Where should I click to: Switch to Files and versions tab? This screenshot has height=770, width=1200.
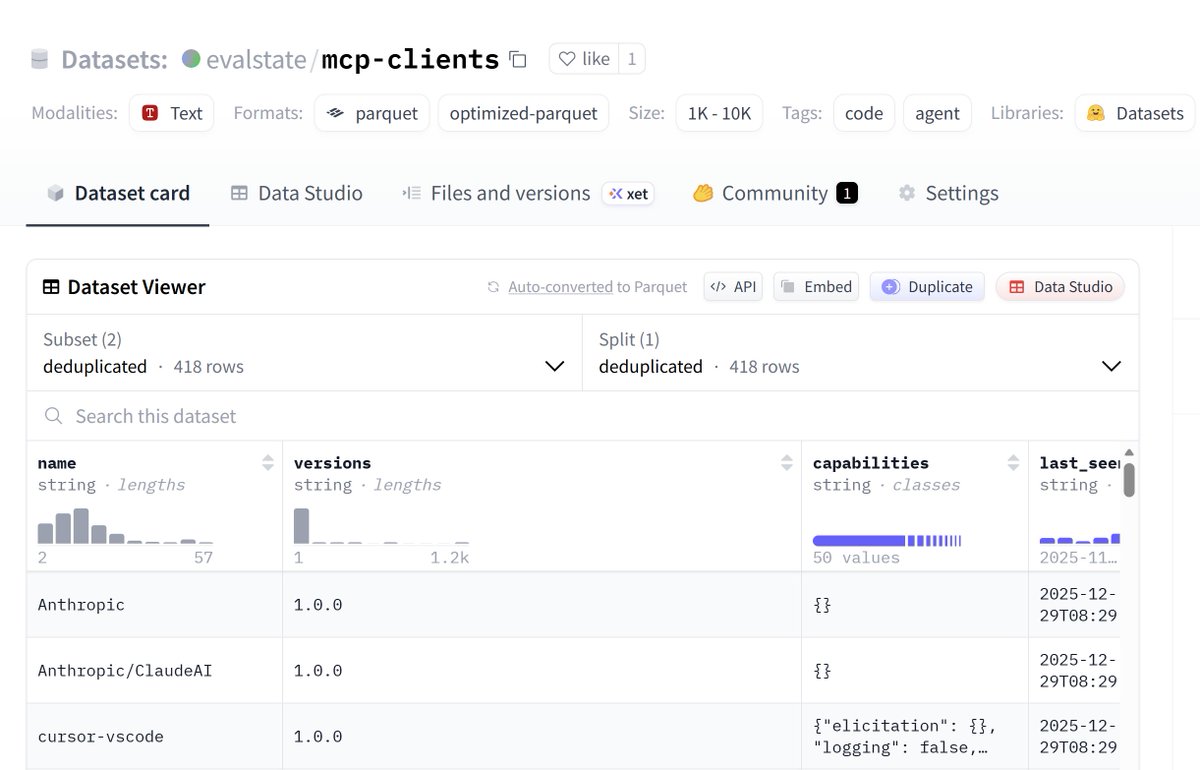point(496,193)
